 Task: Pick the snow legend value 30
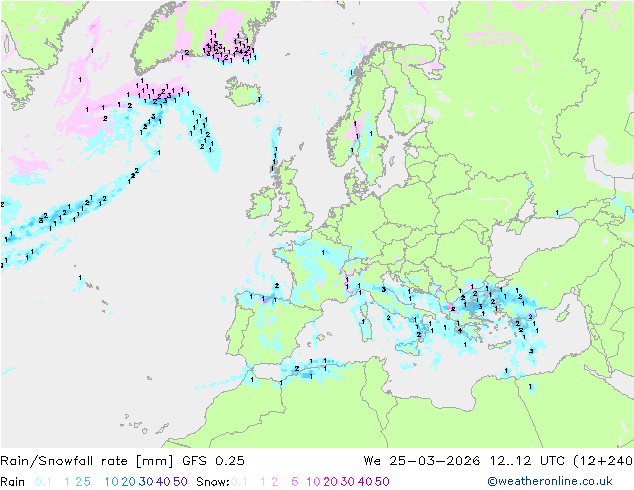point(348,482)
